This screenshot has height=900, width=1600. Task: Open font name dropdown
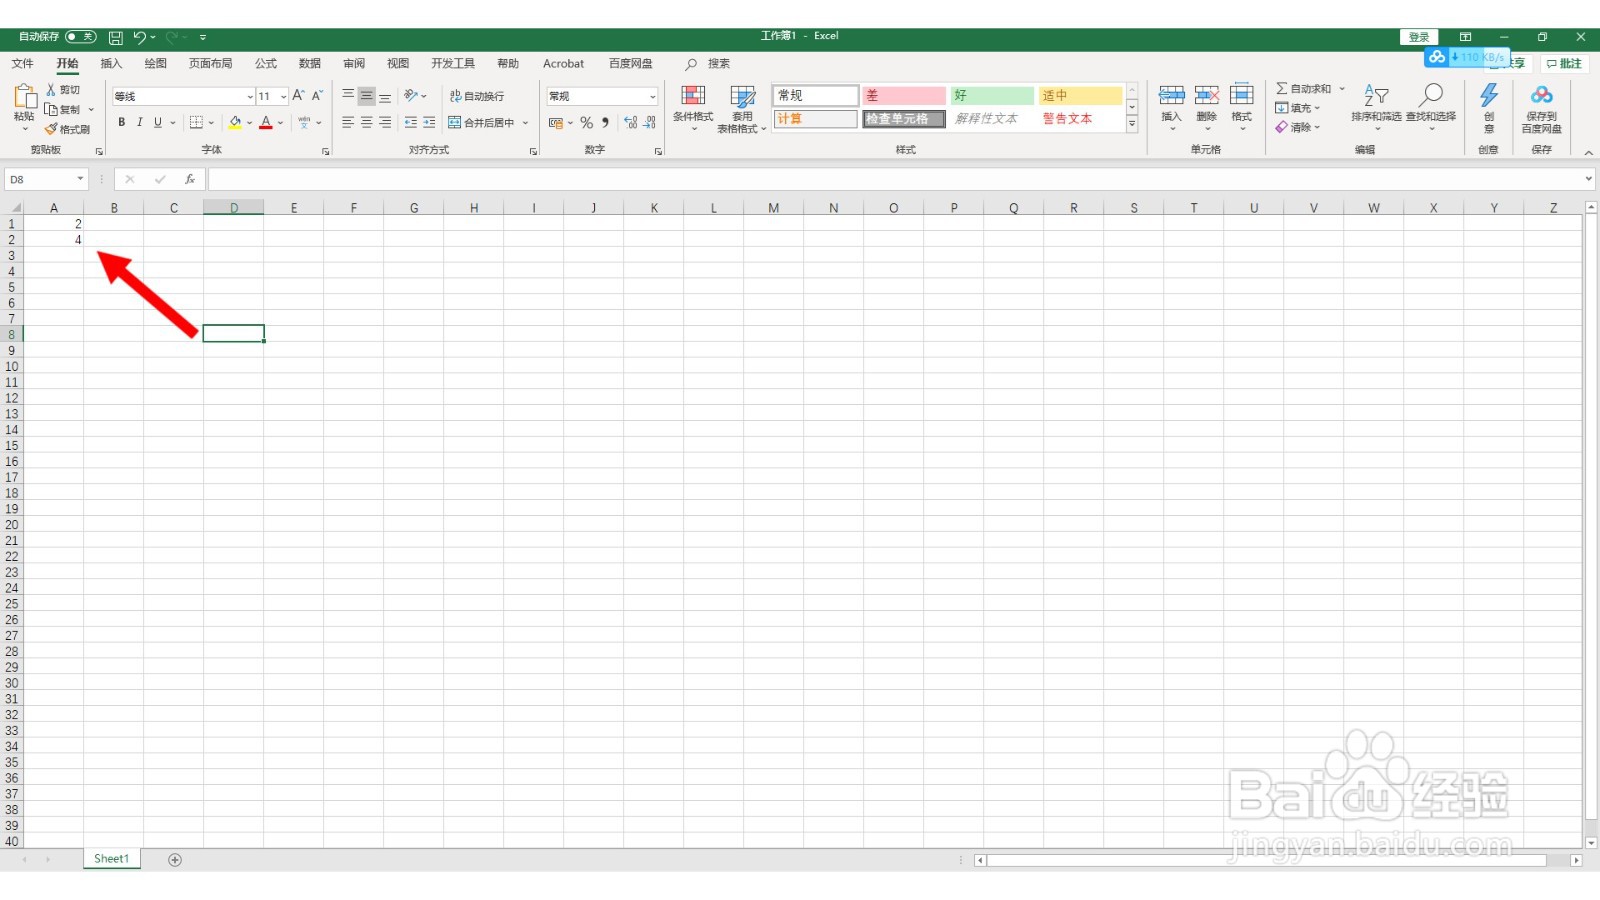250,96
